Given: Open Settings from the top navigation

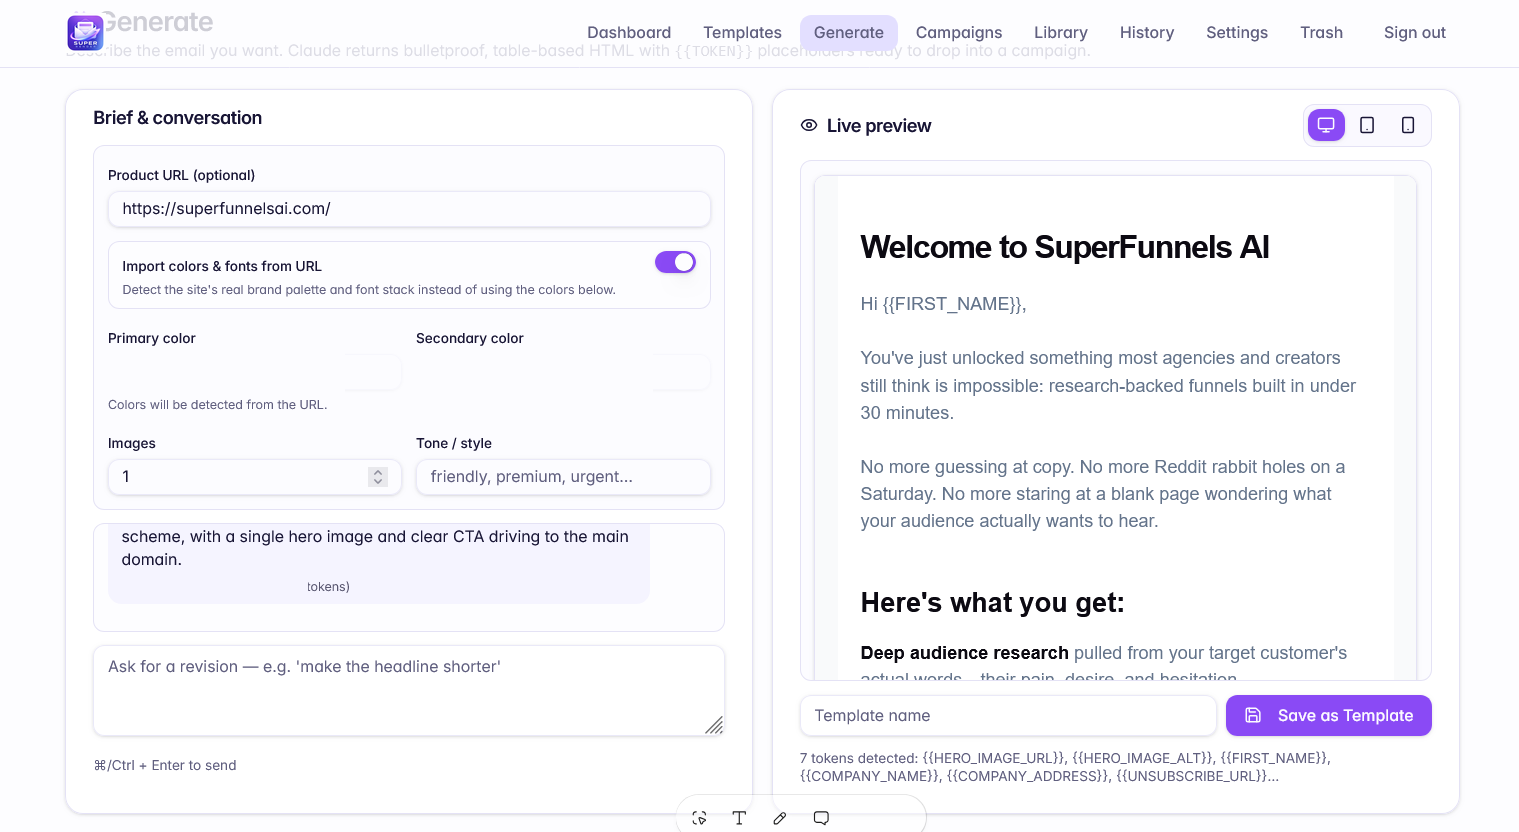Looking at the screenshot, I should tap(1237, 33).
